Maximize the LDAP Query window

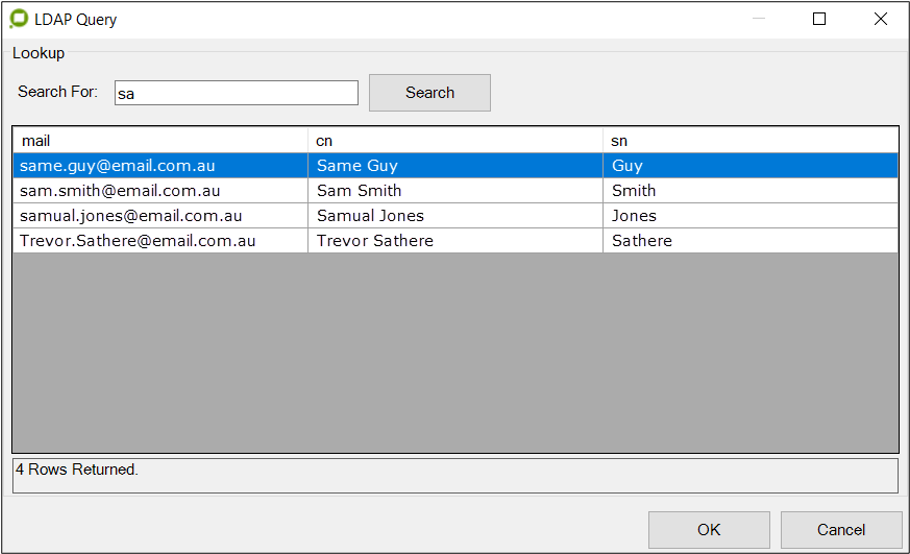[x=819, y=19]
